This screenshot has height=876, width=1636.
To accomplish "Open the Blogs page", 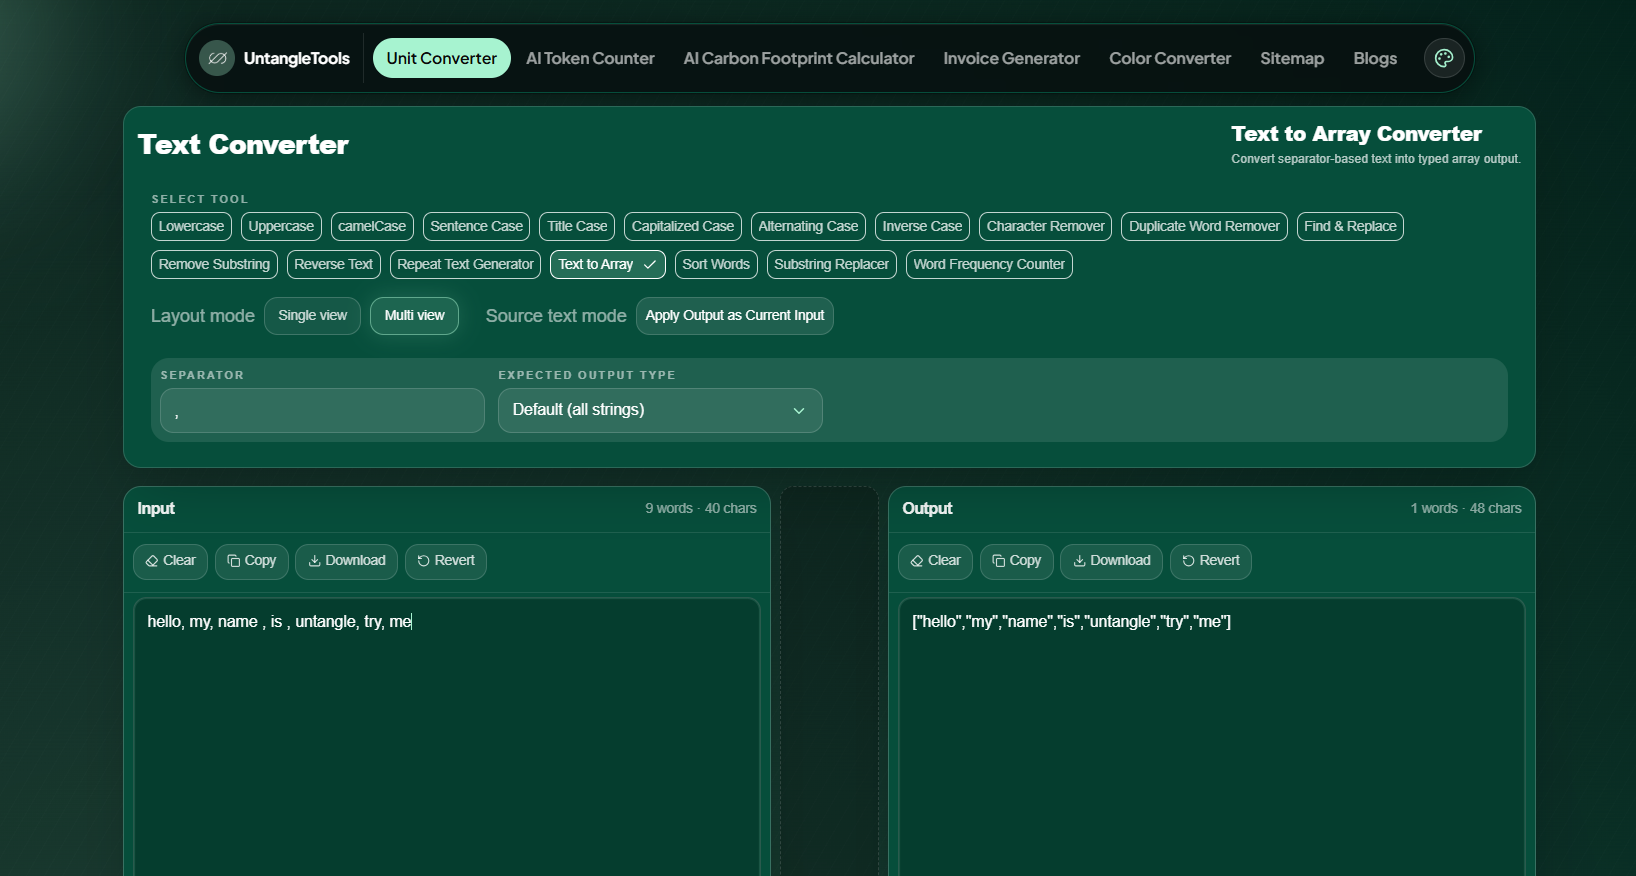I will click(x=1375, y=58).
